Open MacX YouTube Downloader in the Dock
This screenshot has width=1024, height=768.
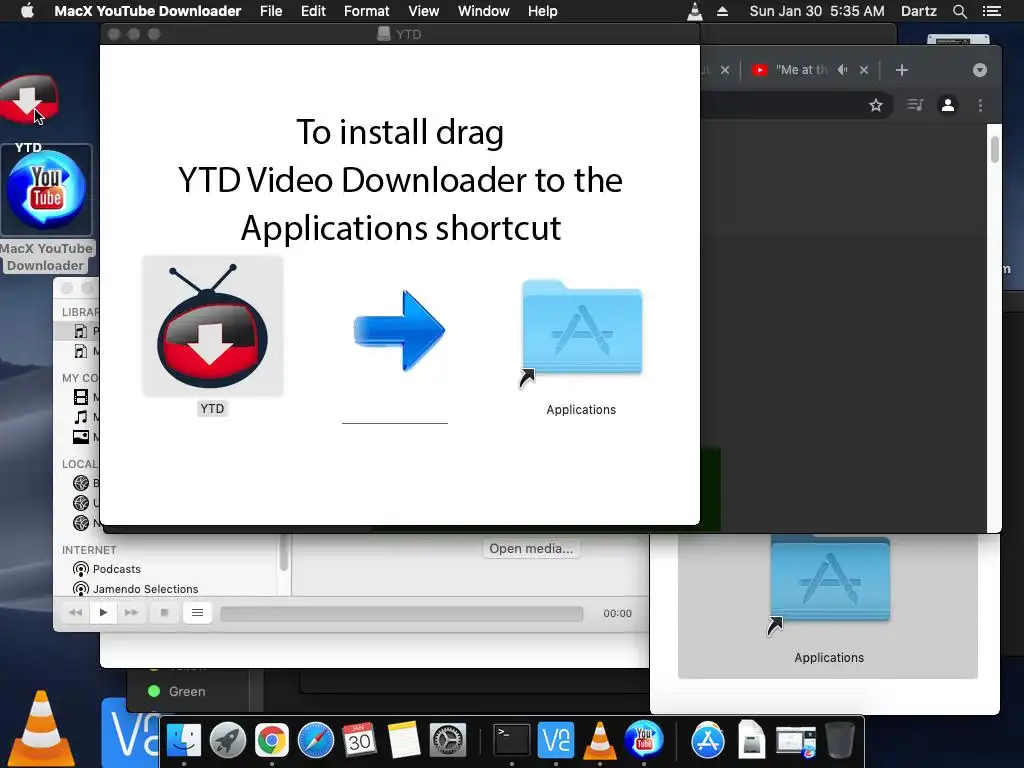point(643,740)
